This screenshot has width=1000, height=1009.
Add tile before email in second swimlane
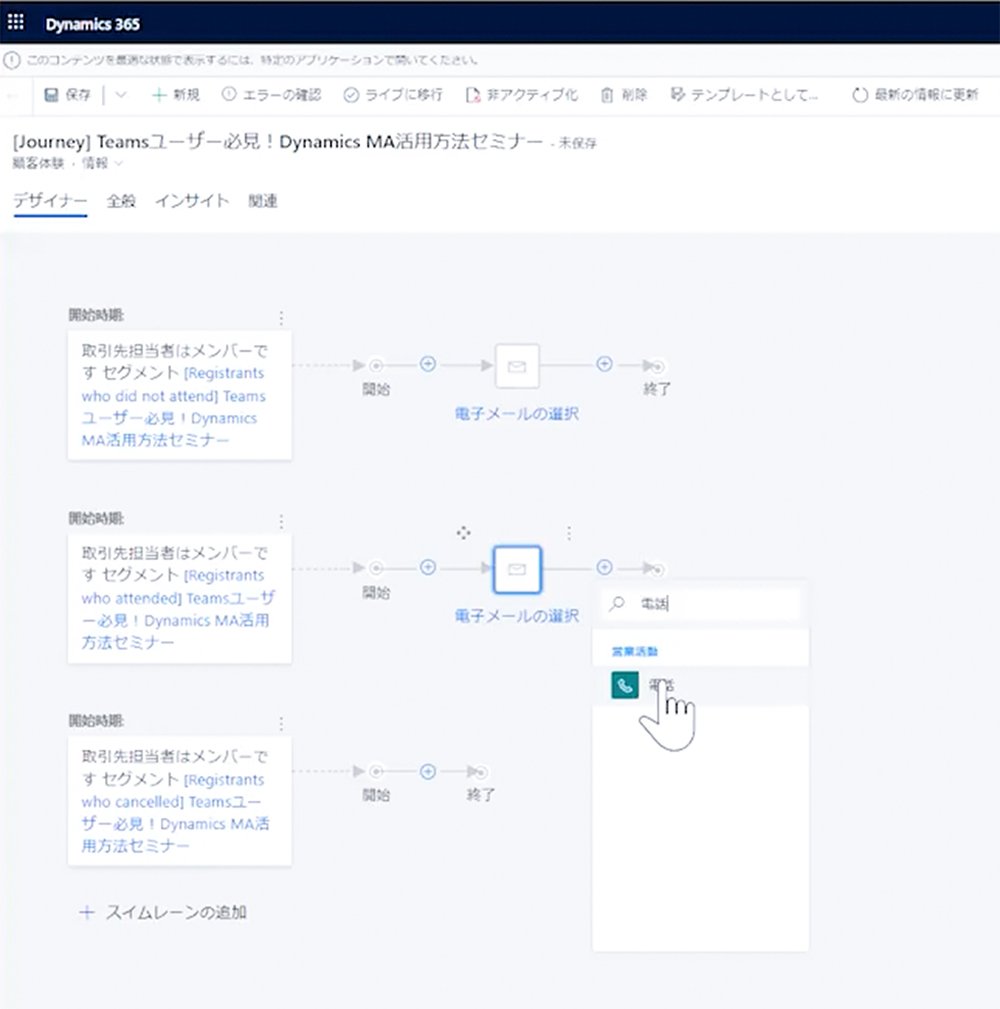click(x=428, y=567)
